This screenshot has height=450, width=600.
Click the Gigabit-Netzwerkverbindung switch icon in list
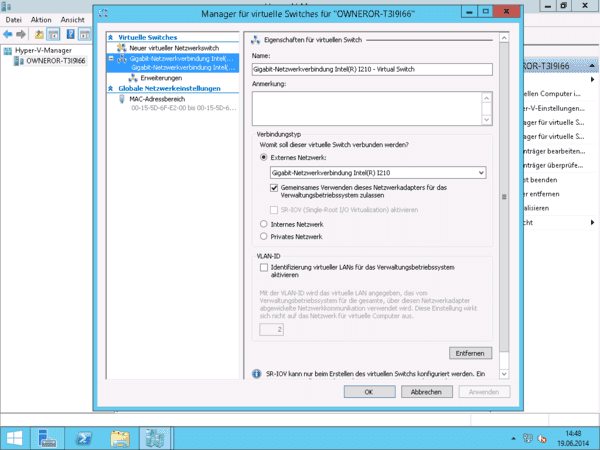tap(122, 59)
